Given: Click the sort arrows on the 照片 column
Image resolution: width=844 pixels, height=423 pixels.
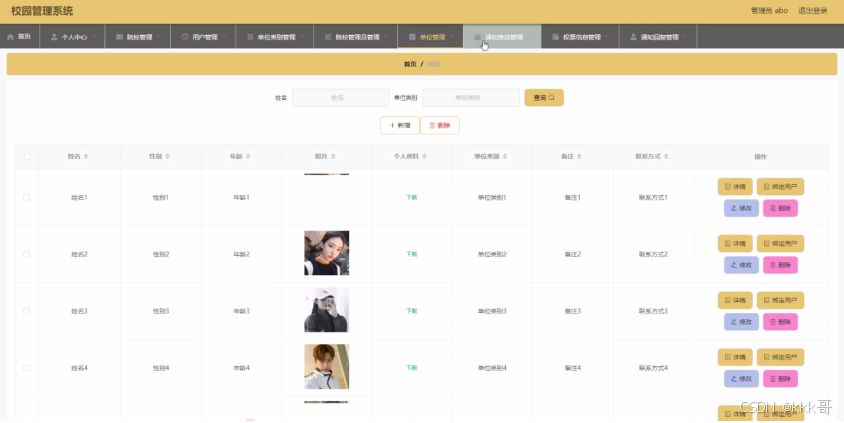Looking at the screenshot, I should [x=333, y=157].
